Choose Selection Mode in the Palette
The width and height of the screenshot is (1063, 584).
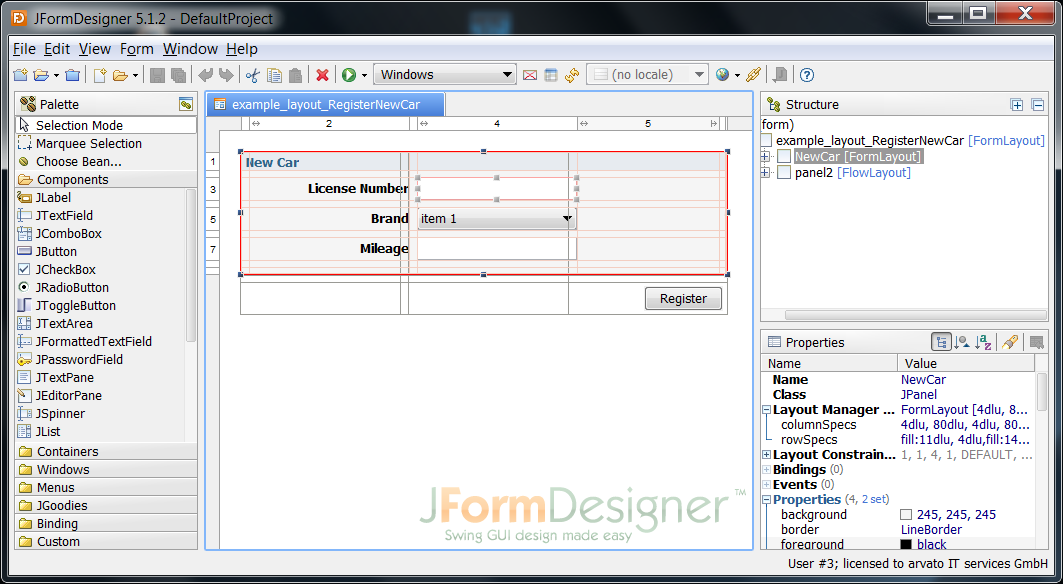point(106,125)
